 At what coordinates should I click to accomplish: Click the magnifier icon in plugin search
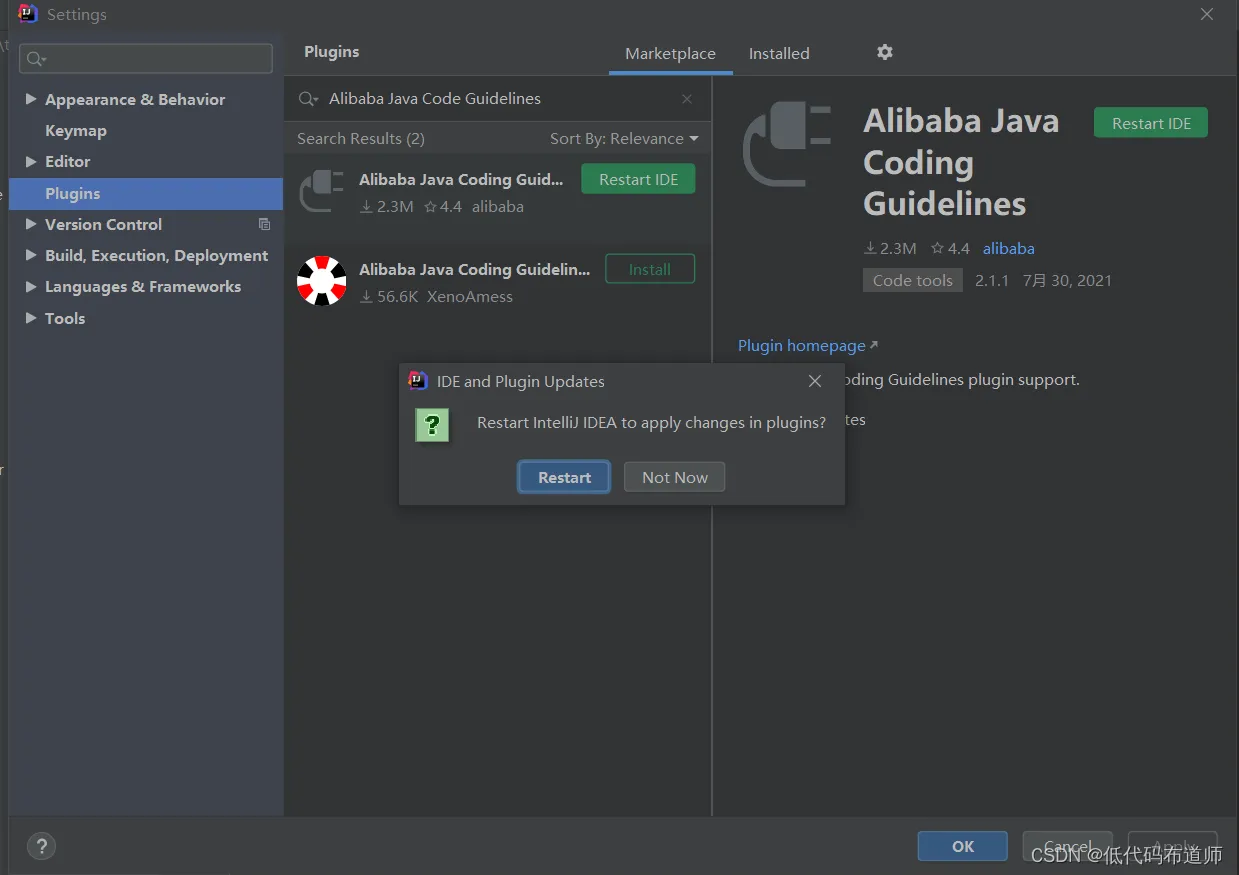click(308, 99)
